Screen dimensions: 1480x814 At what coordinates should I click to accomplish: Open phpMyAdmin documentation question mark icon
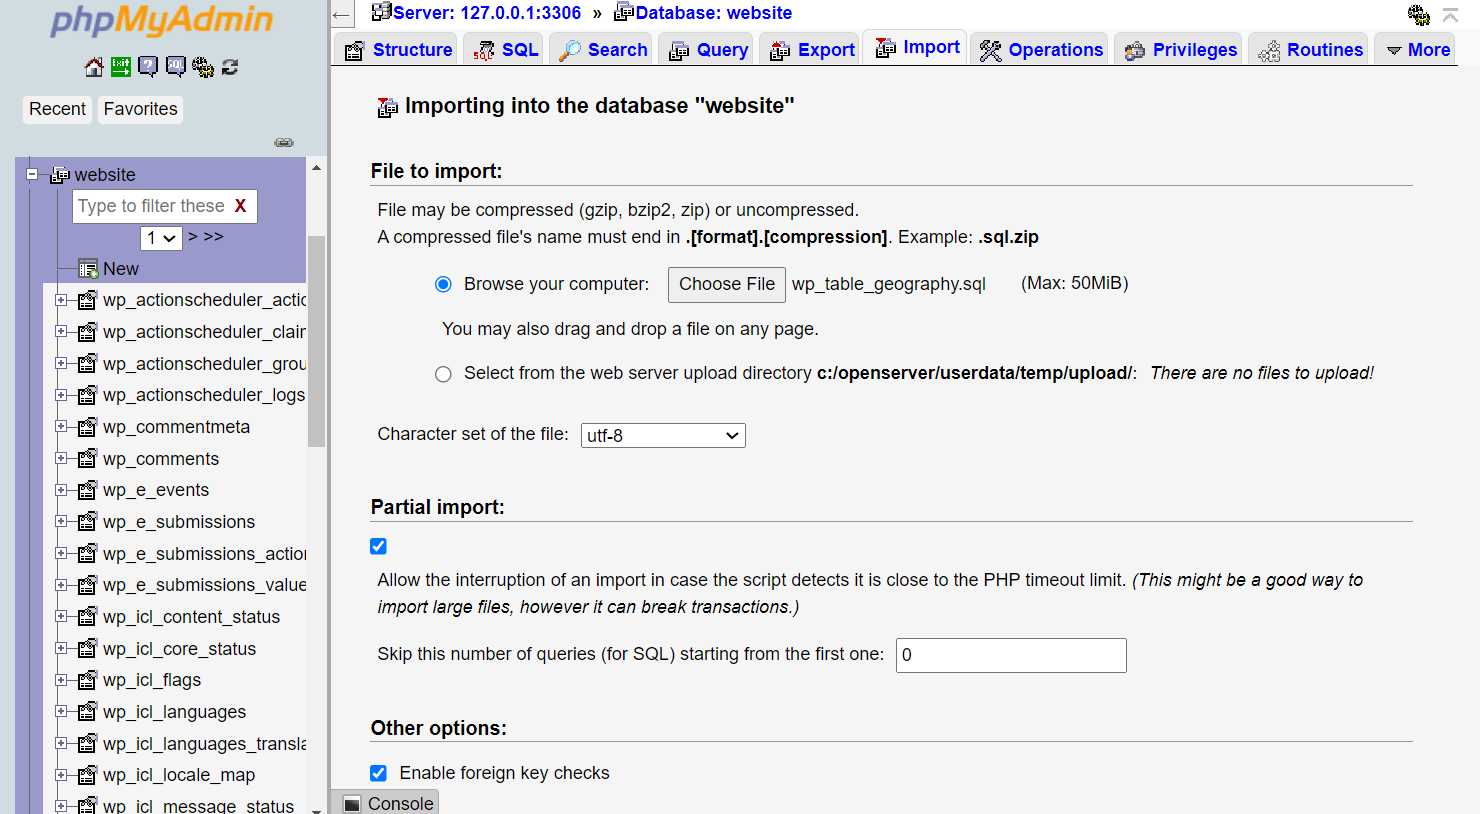[x=148, y=67]
